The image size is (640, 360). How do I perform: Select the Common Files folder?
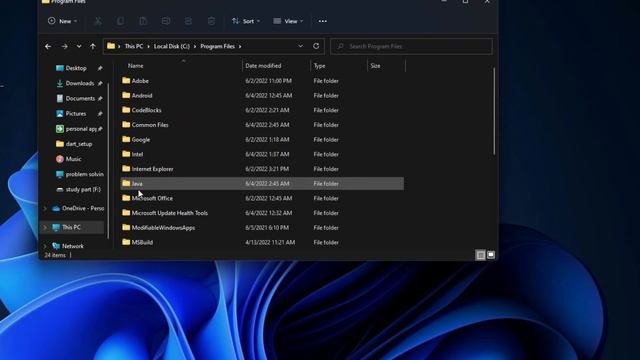click(262, 125)
